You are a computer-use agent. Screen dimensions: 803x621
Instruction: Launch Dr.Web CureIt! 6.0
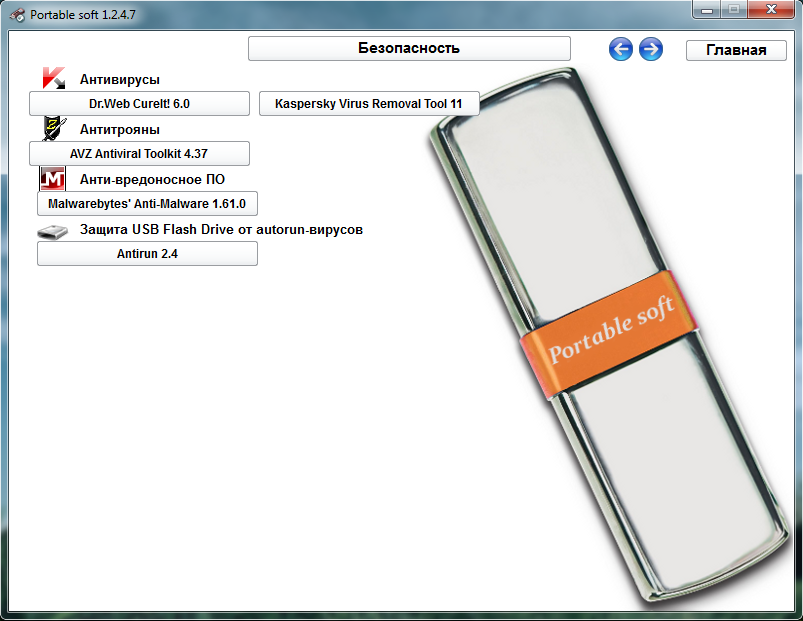[x=139, y=104]
